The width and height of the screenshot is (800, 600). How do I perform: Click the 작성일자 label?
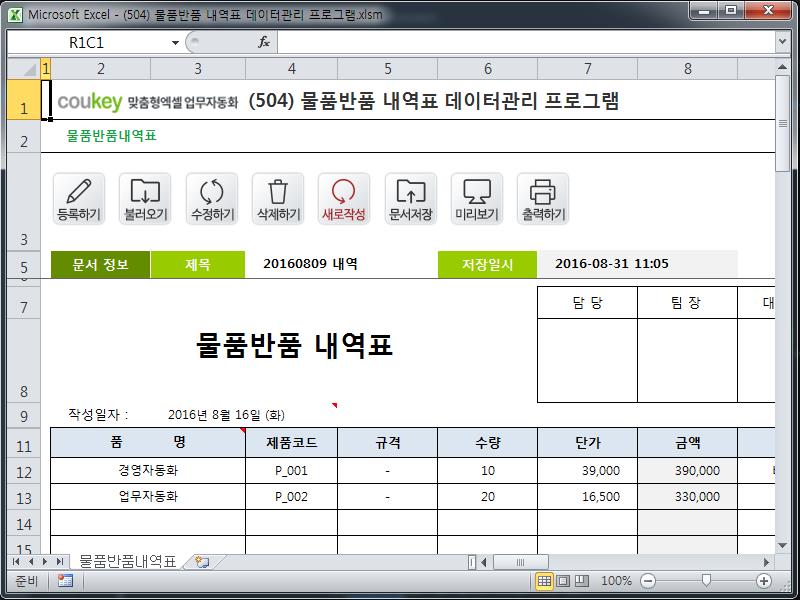coord(98,414)
